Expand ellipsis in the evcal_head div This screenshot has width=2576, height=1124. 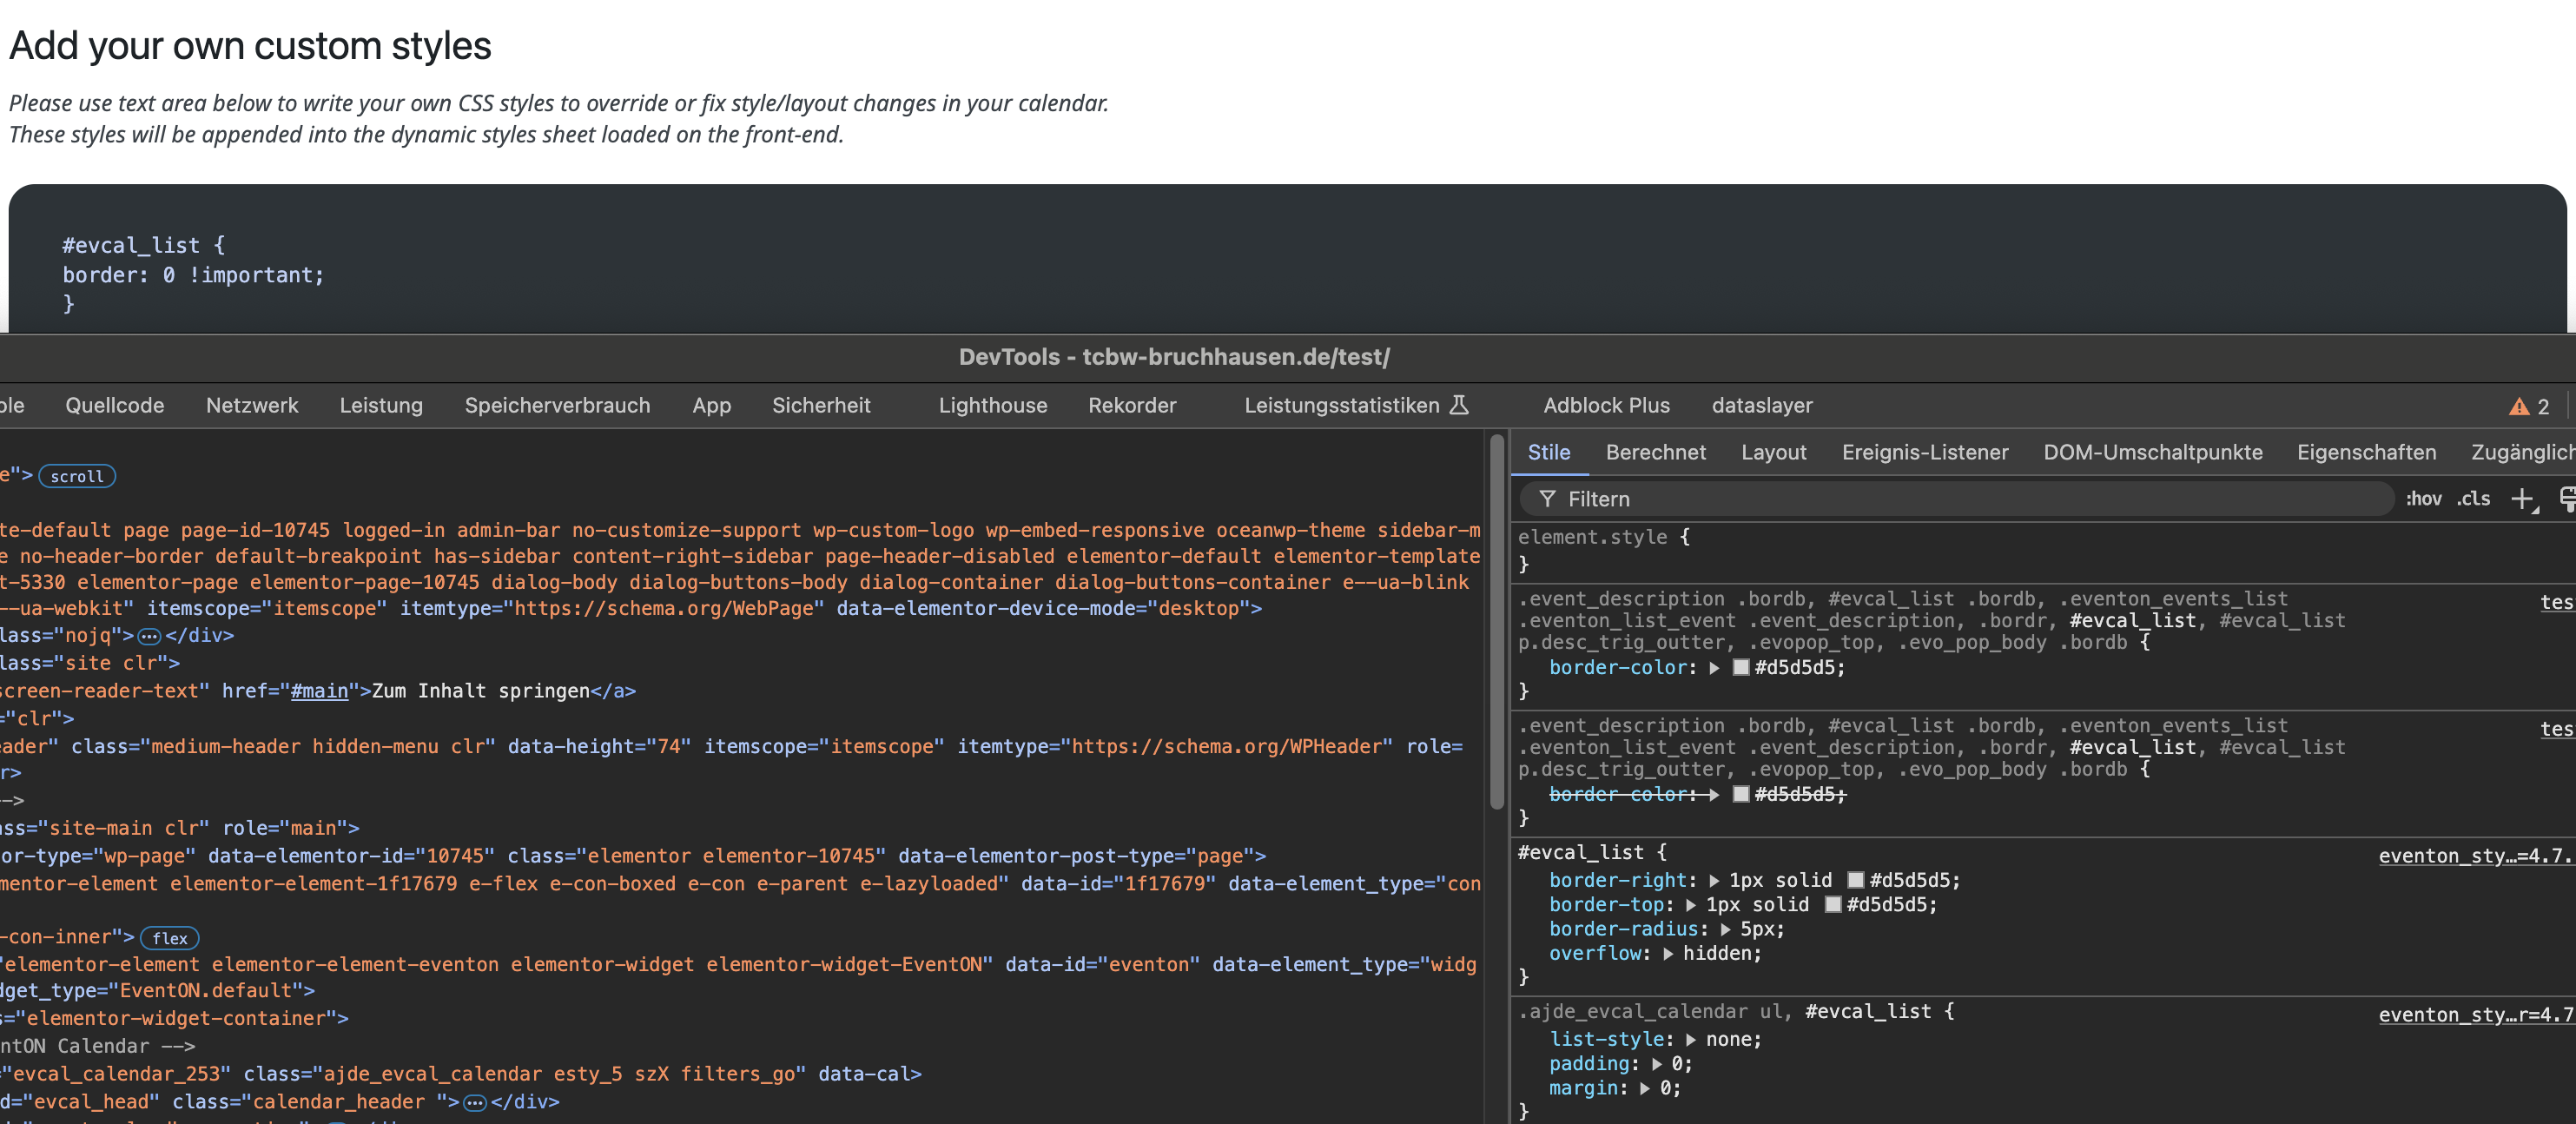[475, 1102]
